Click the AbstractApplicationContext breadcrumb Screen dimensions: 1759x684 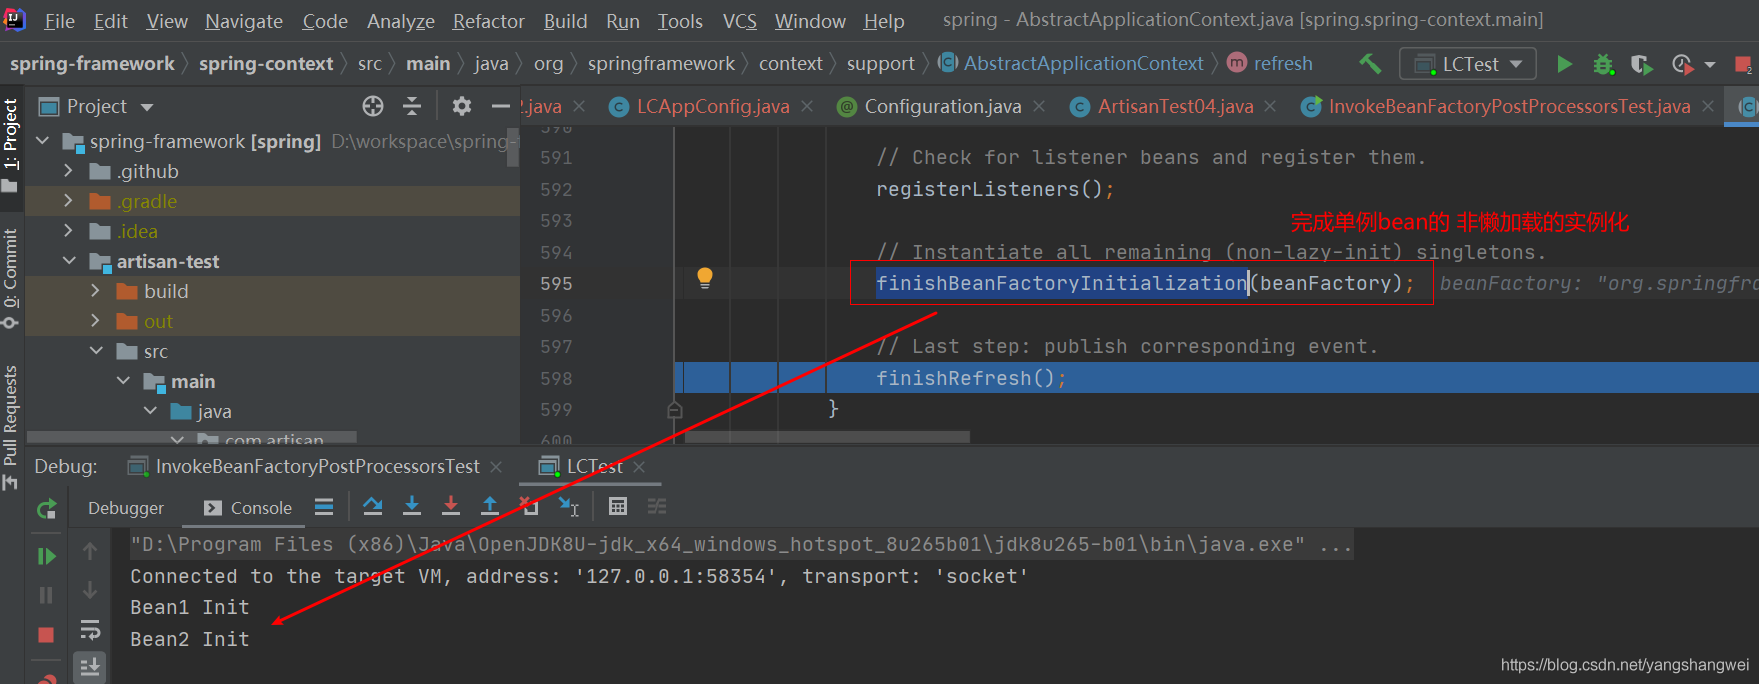1083,64
